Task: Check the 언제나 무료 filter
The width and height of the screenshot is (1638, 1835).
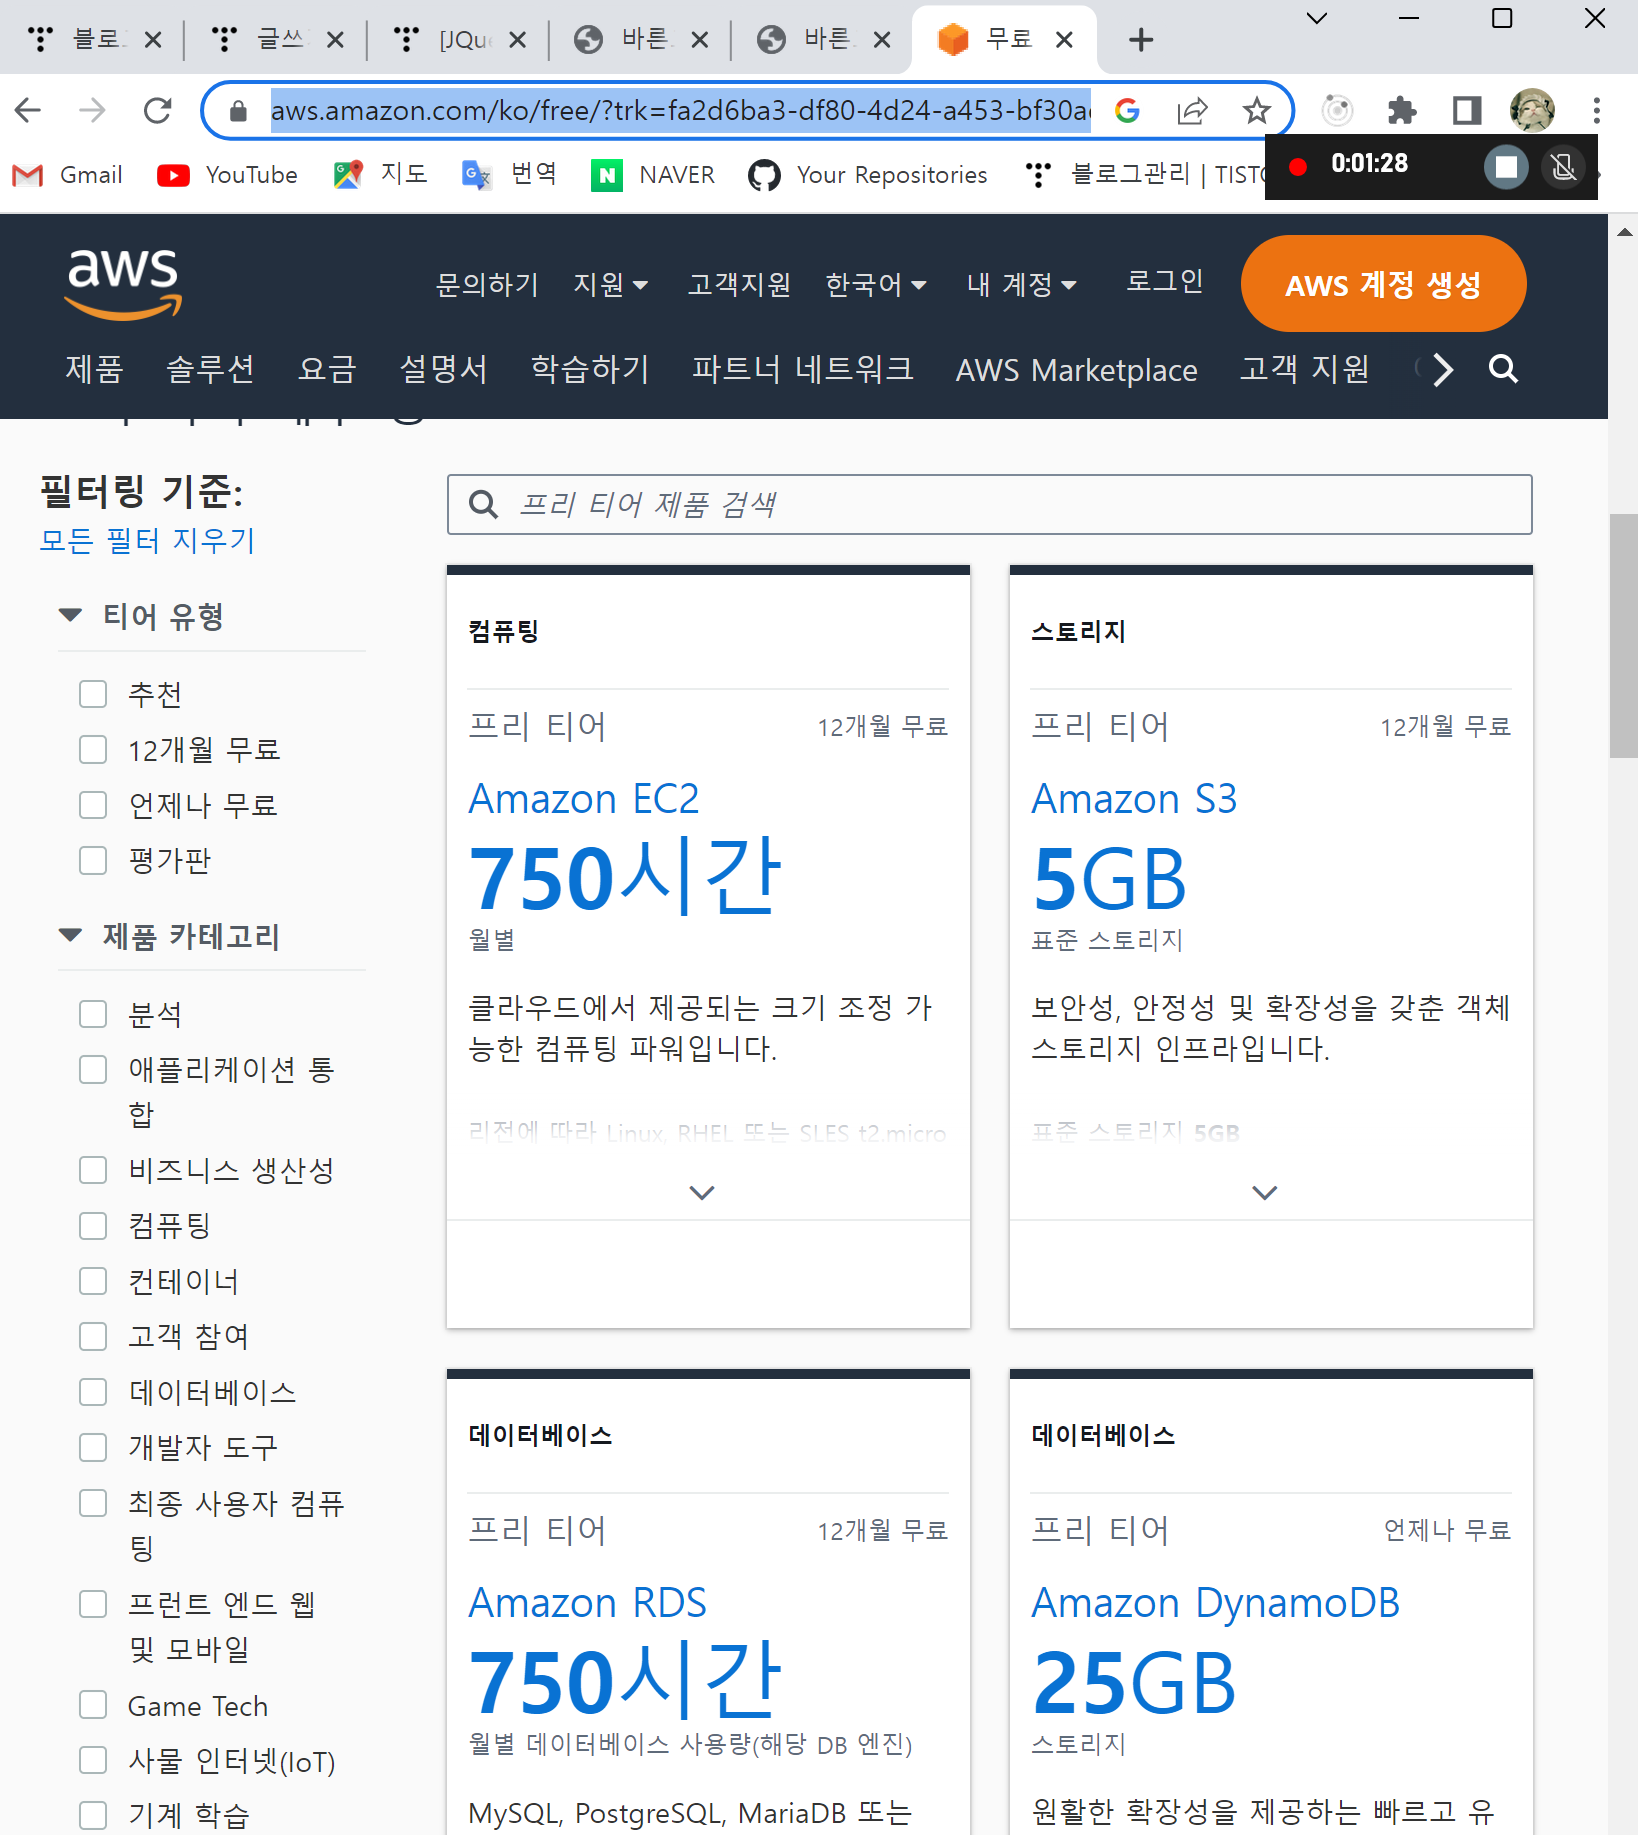Action: 93,805
